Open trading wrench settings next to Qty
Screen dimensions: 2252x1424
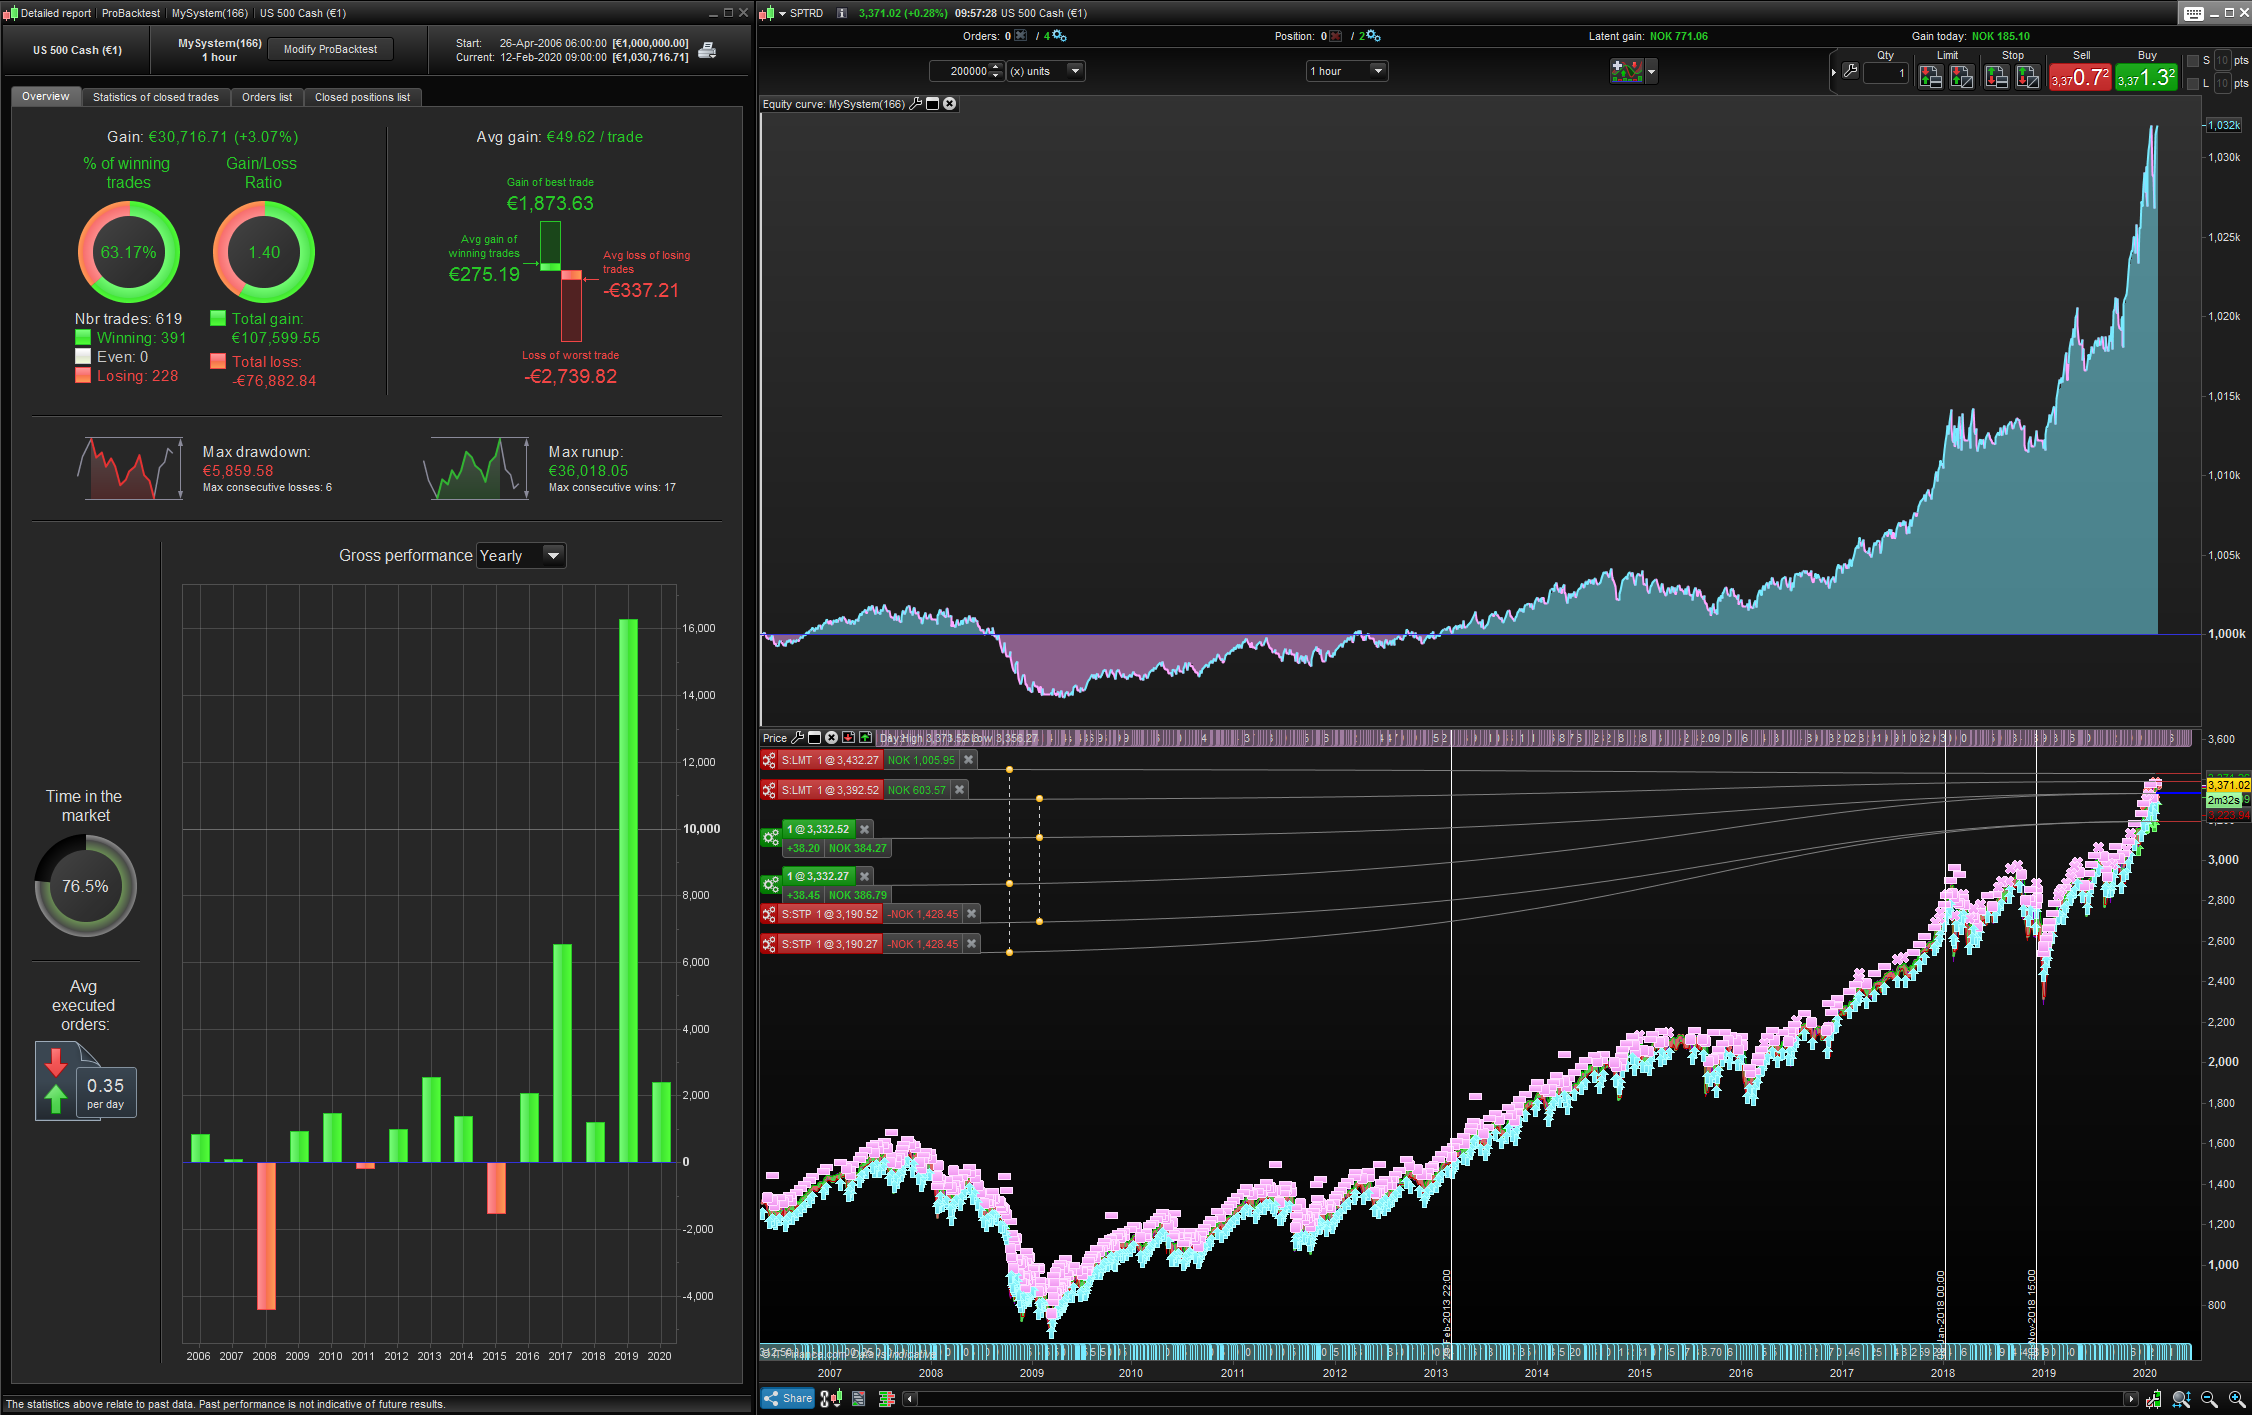pos(1851,71)
